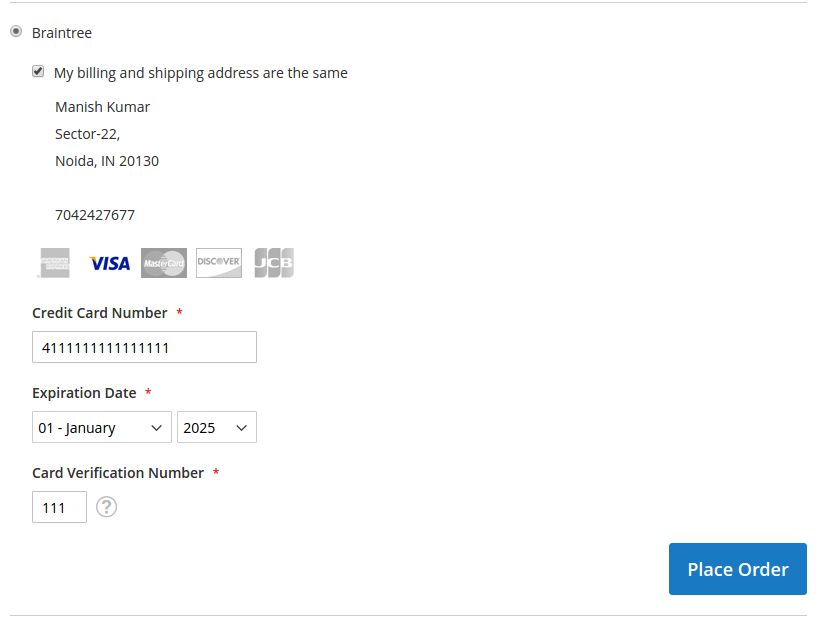This screenshot has height=620, width=818.
Task: Click the Braintree label text
Action: tap(62, 33)
